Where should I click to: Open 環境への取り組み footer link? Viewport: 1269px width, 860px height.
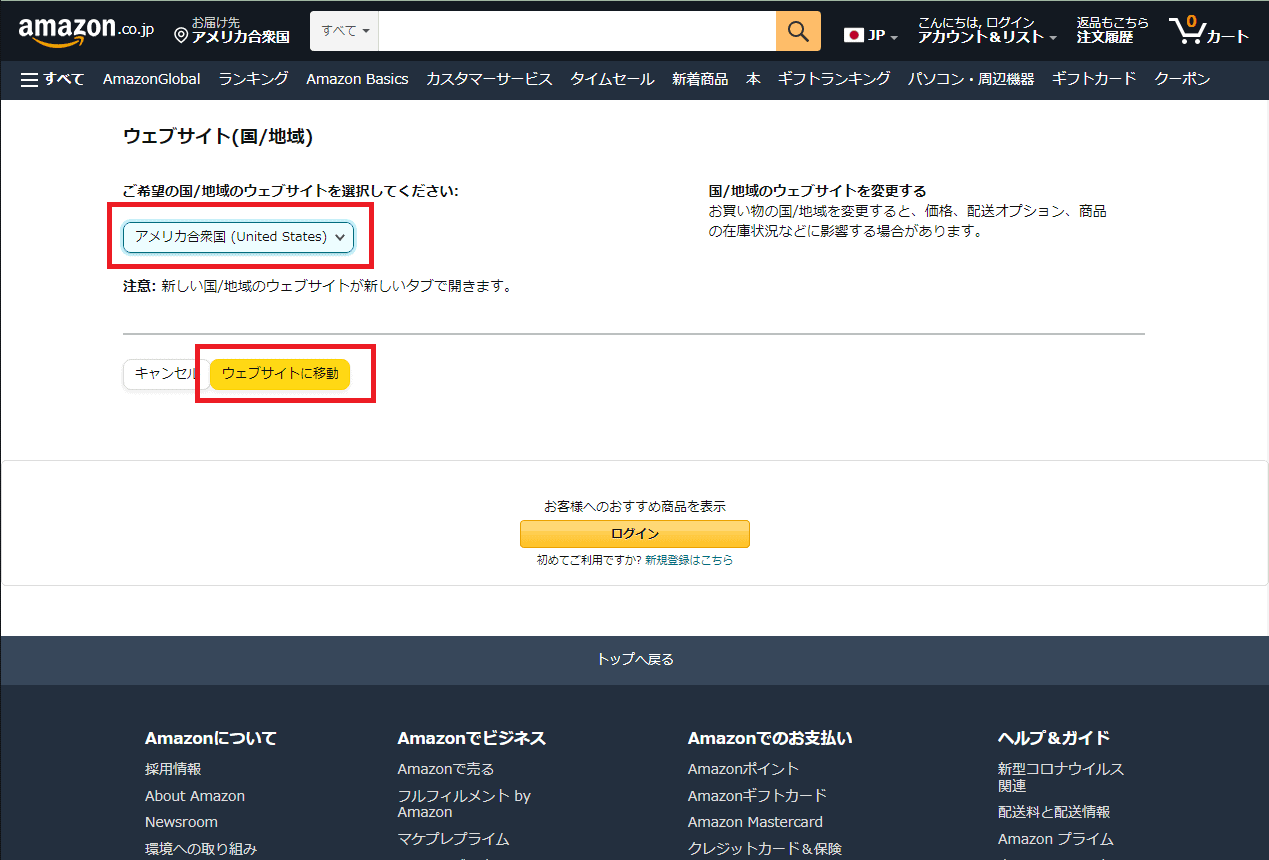[x=201, y=849]
